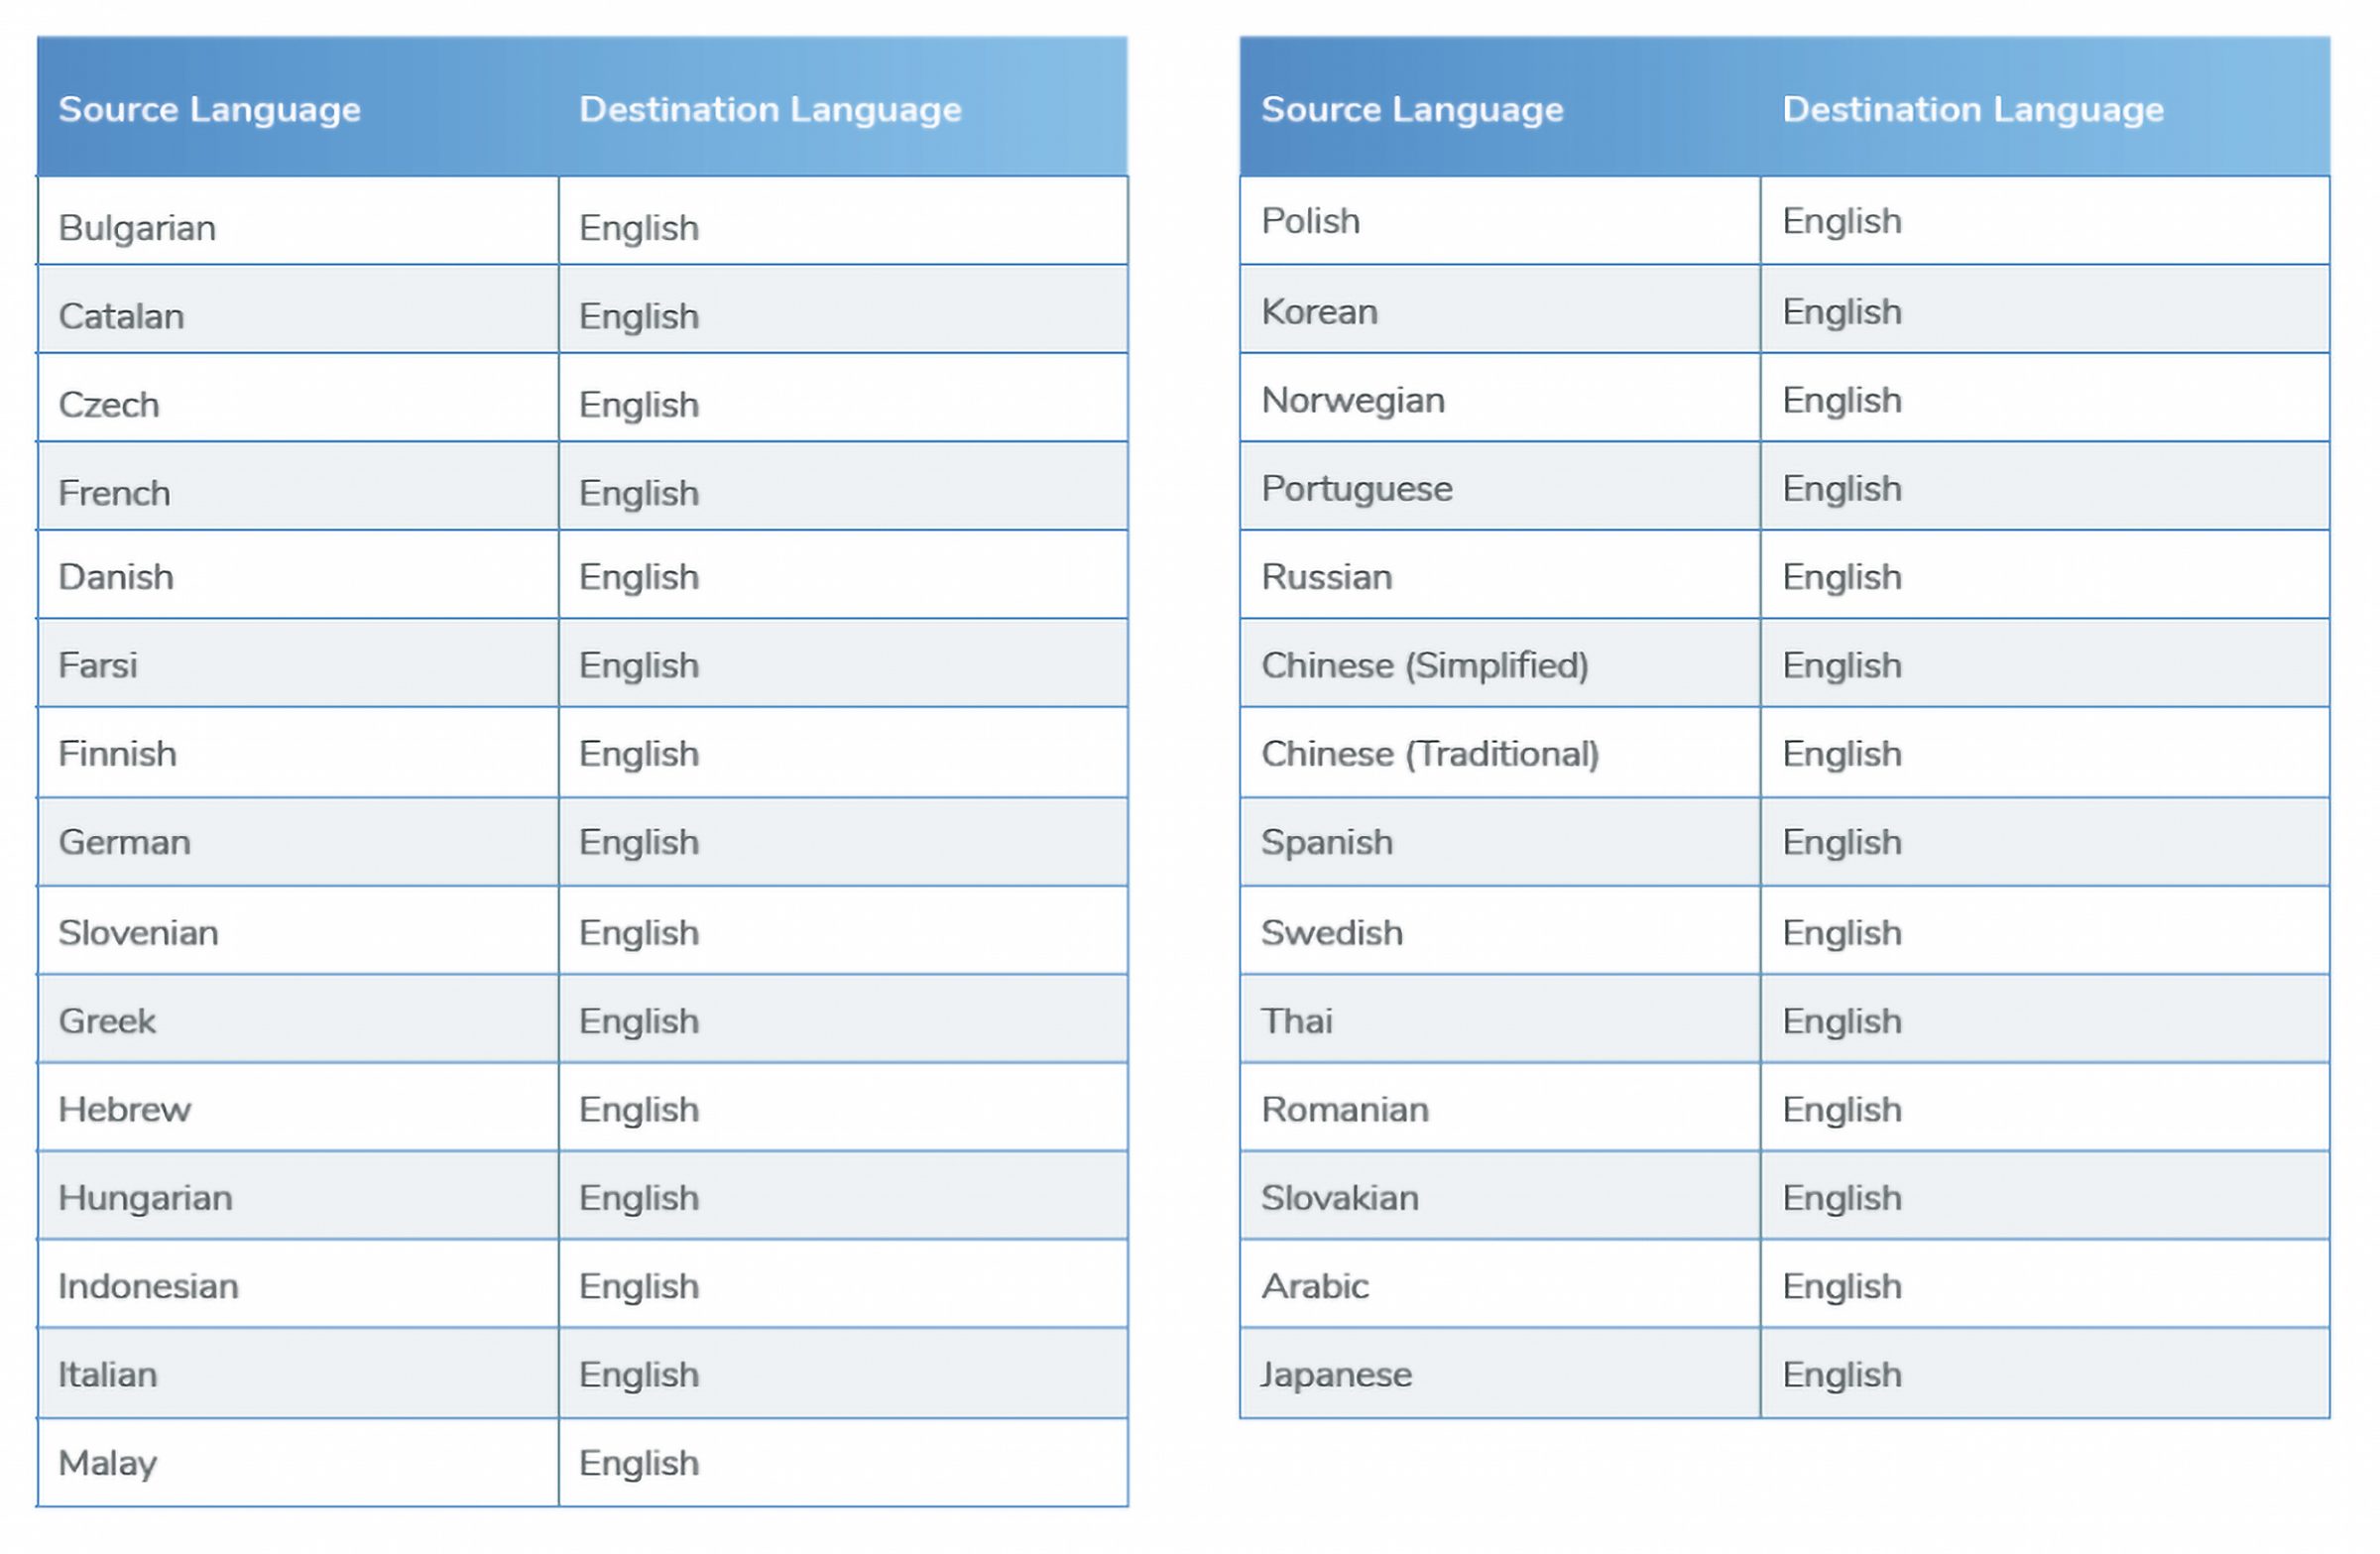Click the Bulgarian source language cell

coord(298,221)
